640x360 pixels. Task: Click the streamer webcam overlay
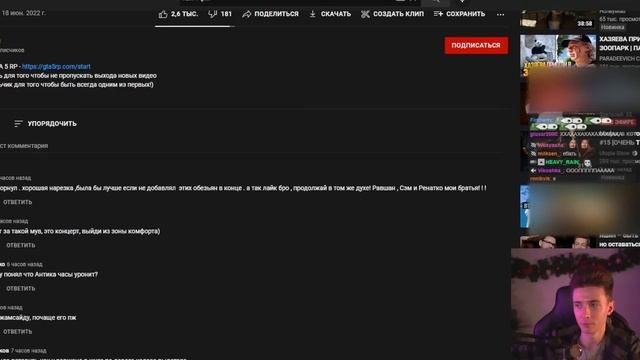pyautogui.click(x=576, y=304)
